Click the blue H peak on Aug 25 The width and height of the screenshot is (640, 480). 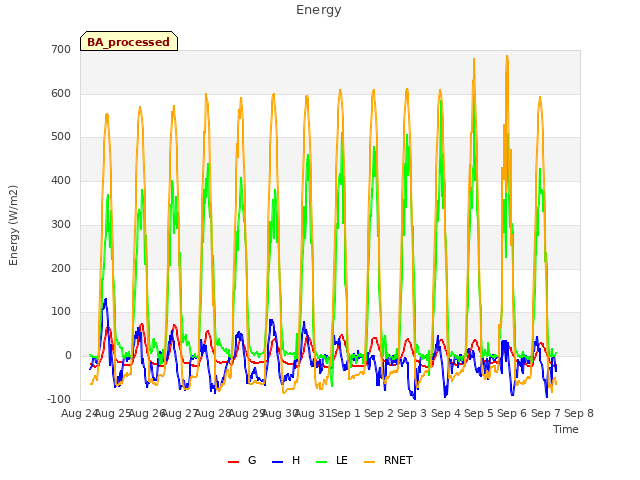[x=106, y=300]
